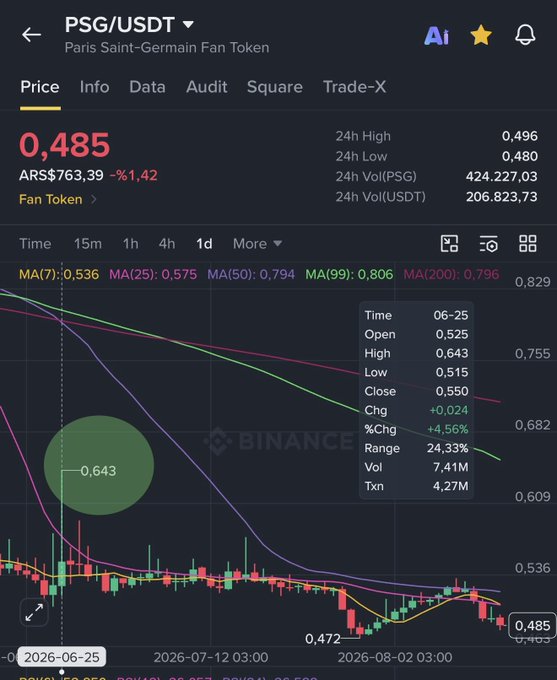Image resolution: width=557 pixels, height=680 pixels.
Task: Open the Audit tab
Action: (x=207, y=87)
